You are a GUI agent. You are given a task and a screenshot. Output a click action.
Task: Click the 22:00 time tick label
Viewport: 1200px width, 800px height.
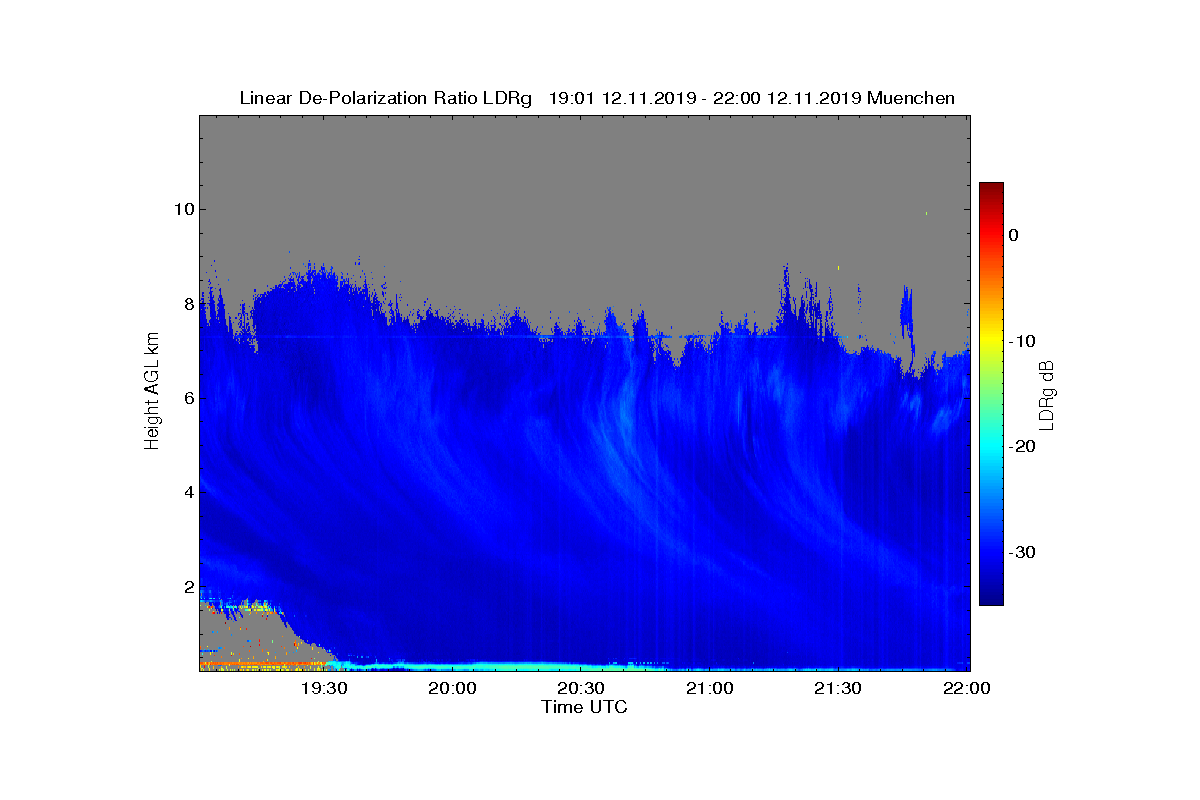point(966,688)
